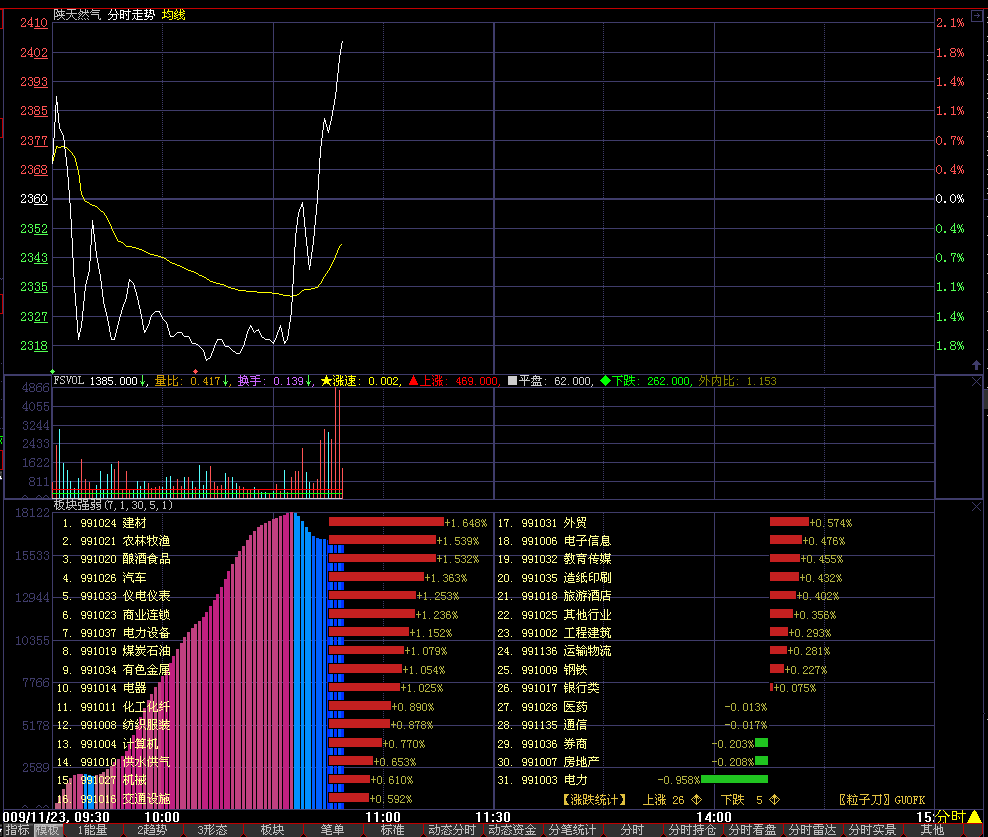Open the 分时雷达 tab
988x837 pixels.
pos(811,830)
